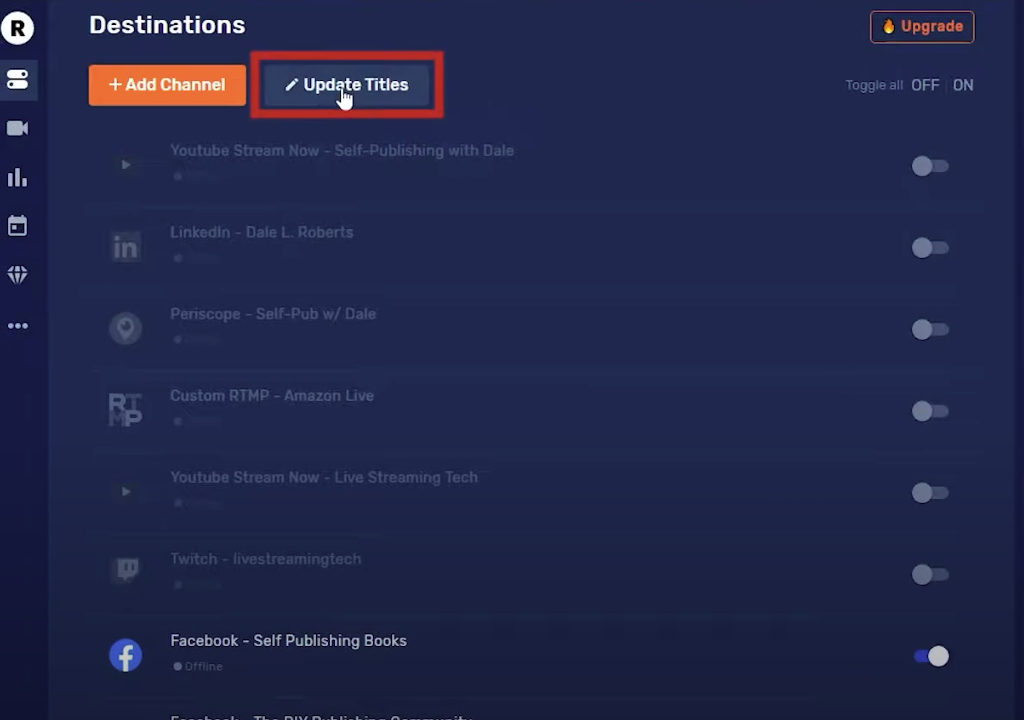The width and height of the screenshot is (1024, 720).
Task: Disable the Facebook Self Publishing Books toggle
Action: coord(930,656)
